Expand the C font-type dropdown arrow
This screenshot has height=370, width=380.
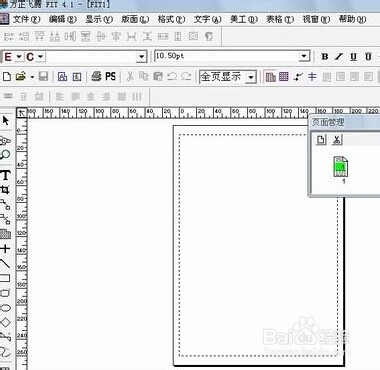[41, 57]
